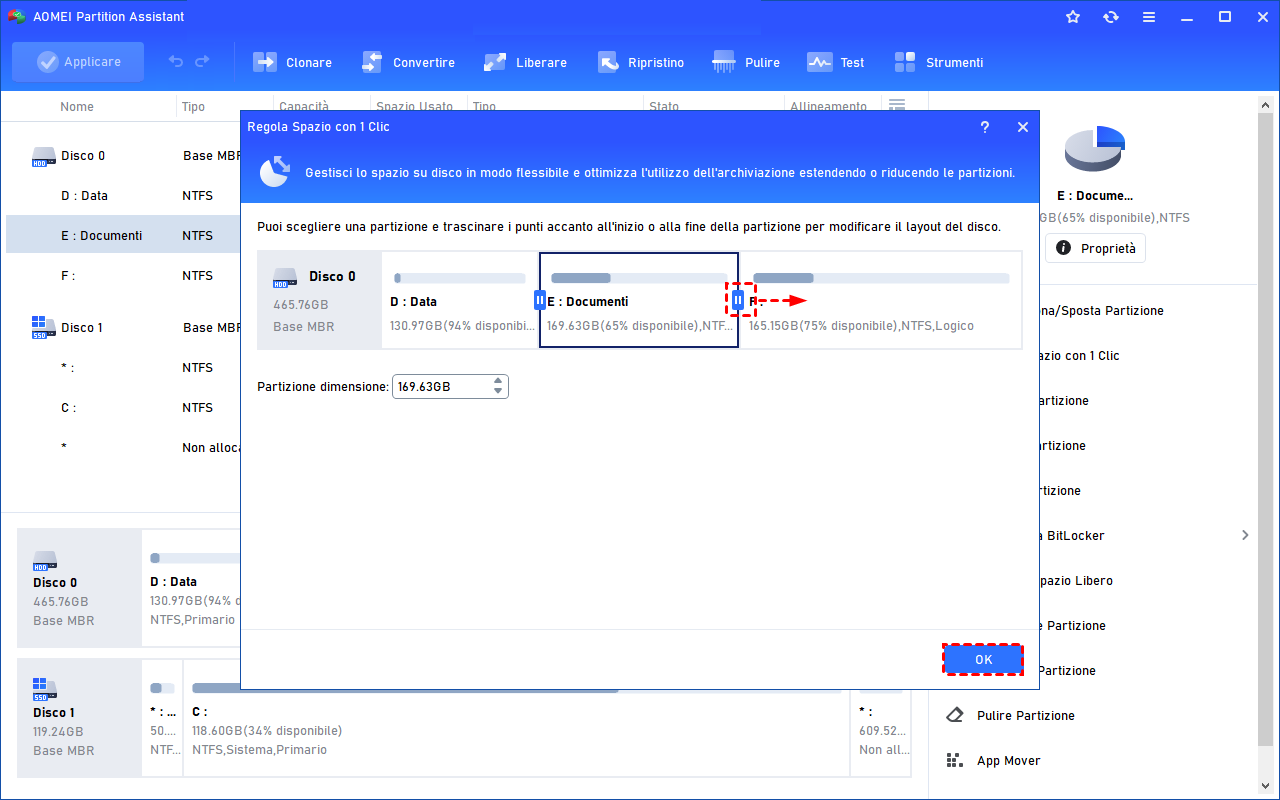
Task: Open the column options list icon
Action: coord(897,106)
